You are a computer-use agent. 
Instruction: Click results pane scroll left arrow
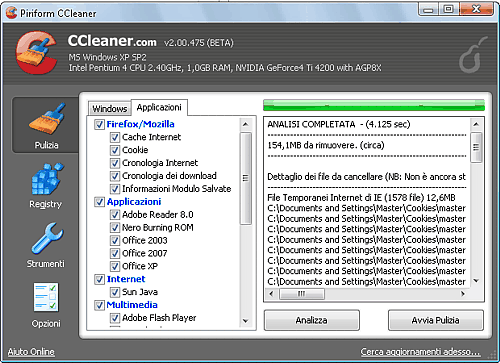tap(271, 294)
